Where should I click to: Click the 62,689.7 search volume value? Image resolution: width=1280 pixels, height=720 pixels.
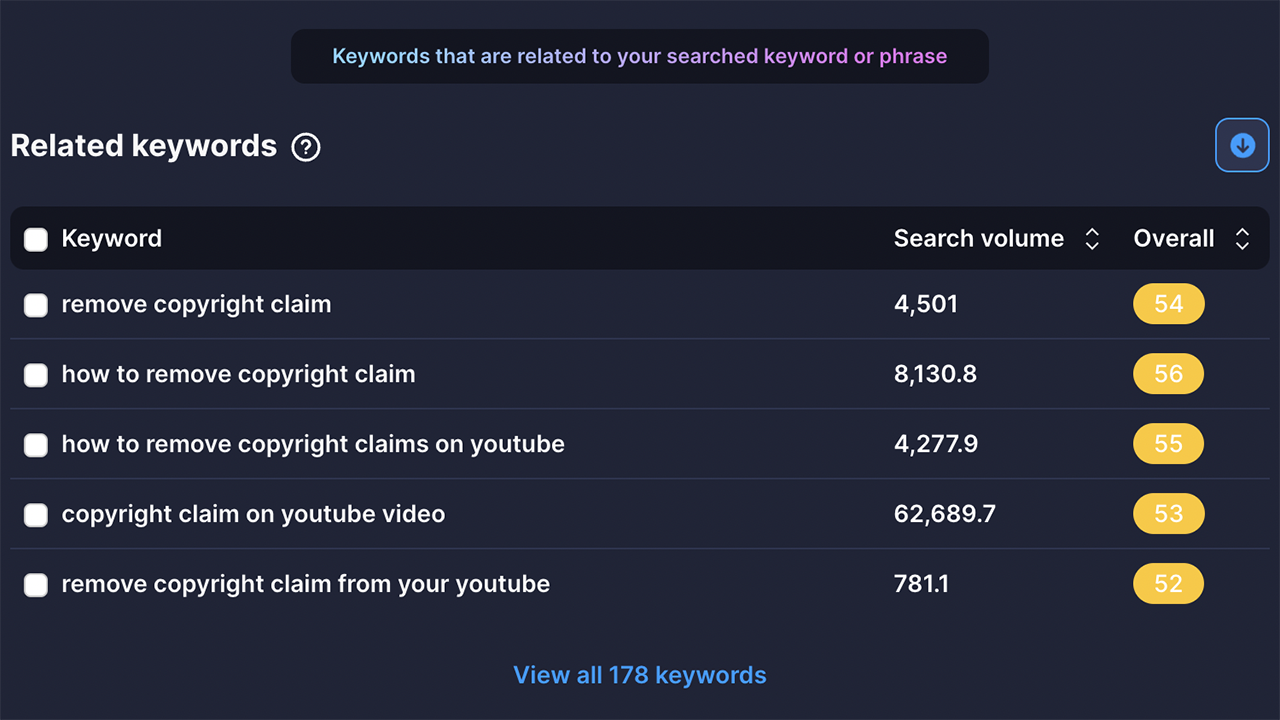coord(944,514)
